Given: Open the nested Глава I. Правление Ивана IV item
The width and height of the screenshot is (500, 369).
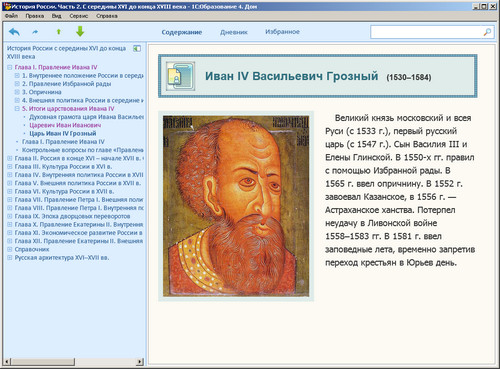Looking at the screenshot, I should [63, 142].
